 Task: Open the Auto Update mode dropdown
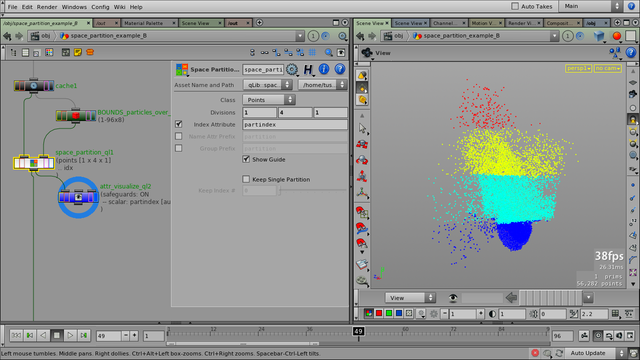597,353
